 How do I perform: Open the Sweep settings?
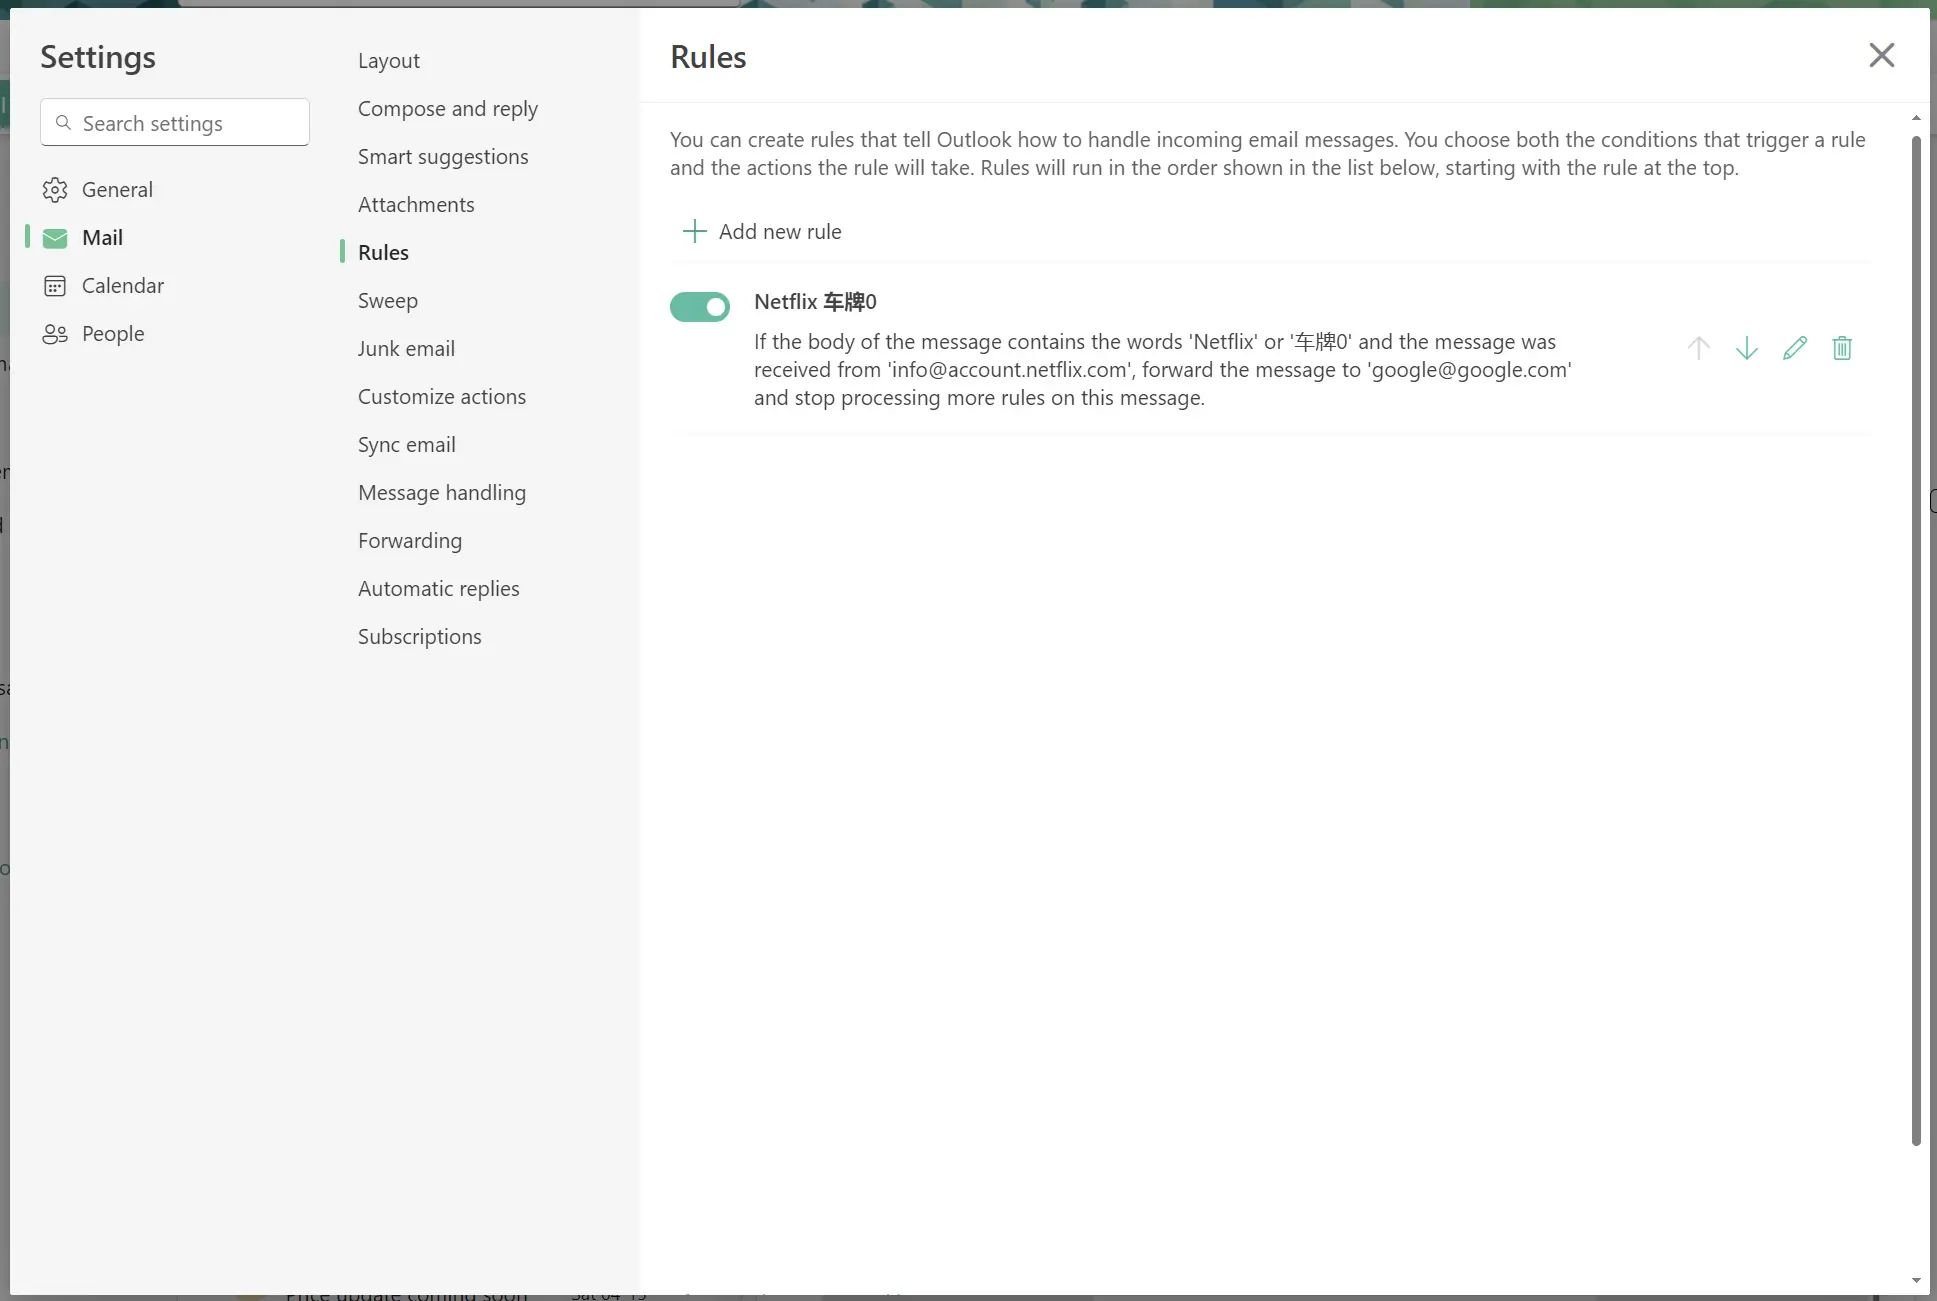point(388,301)
